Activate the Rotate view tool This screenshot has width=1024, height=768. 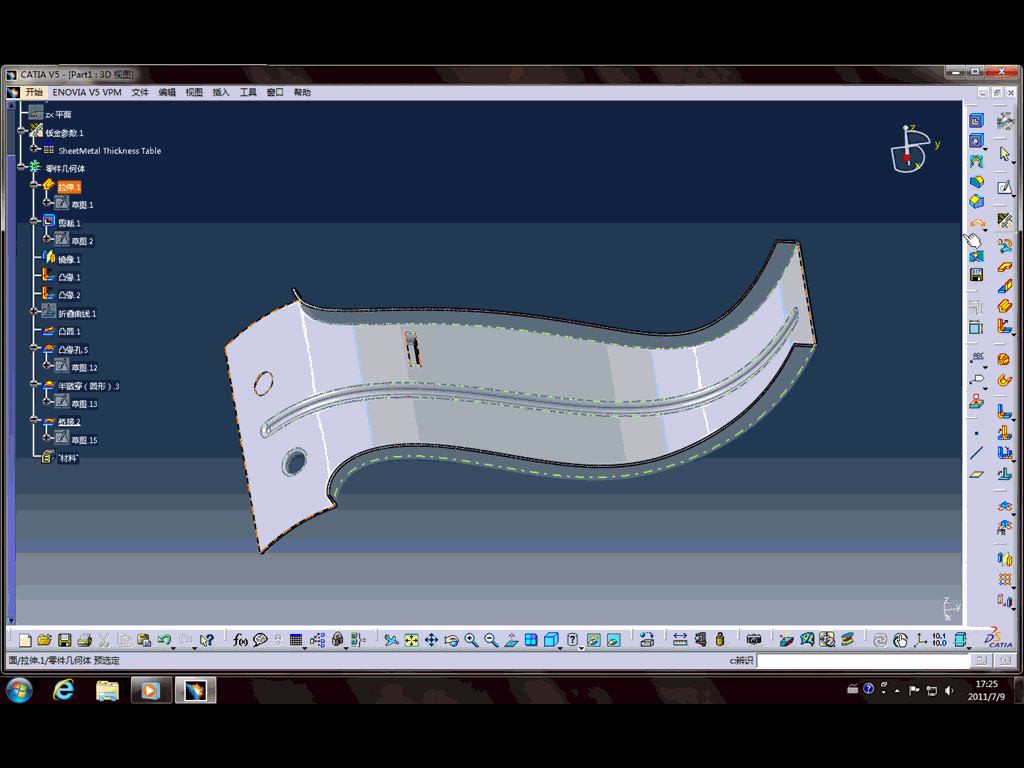(451, 640)
